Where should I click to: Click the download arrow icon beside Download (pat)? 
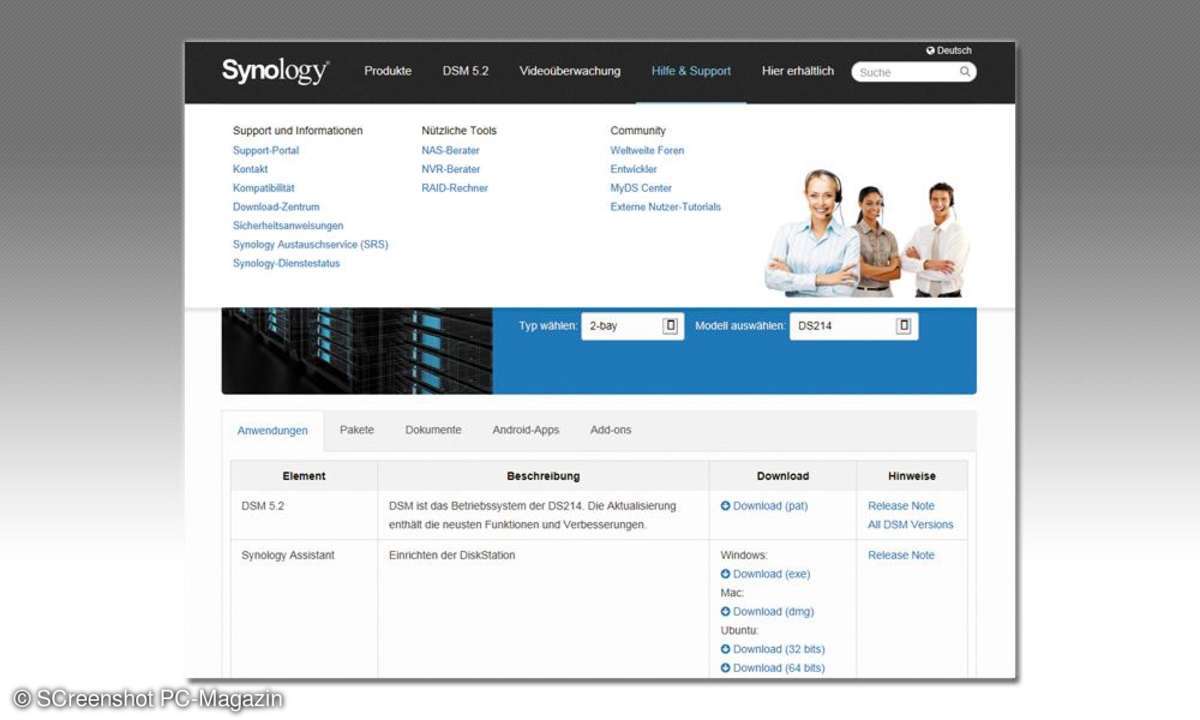726,506
